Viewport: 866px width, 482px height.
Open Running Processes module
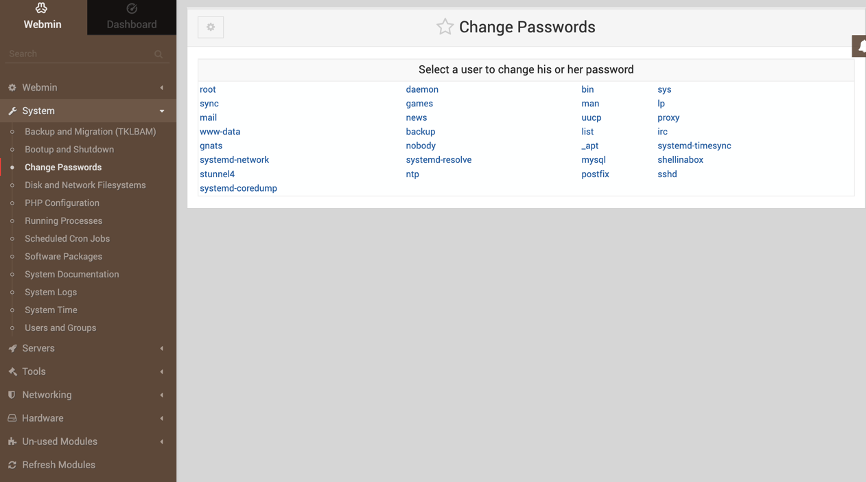click(x=64, y=221)
